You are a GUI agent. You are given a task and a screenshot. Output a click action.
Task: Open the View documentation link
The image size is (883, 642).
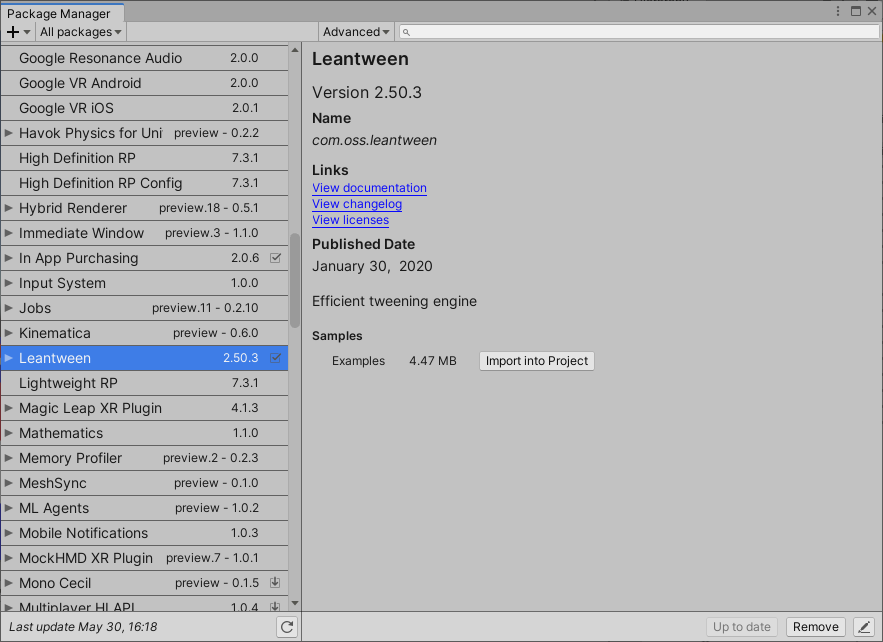click(368, 188)
